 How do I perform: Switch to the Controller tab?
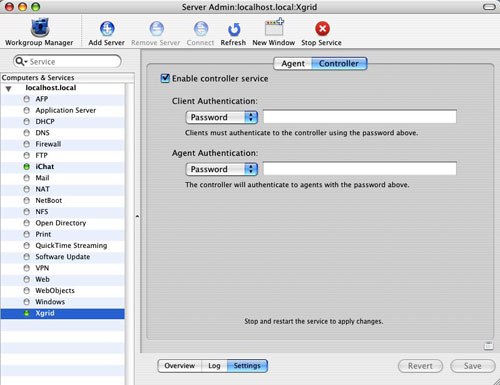point(339,63)
